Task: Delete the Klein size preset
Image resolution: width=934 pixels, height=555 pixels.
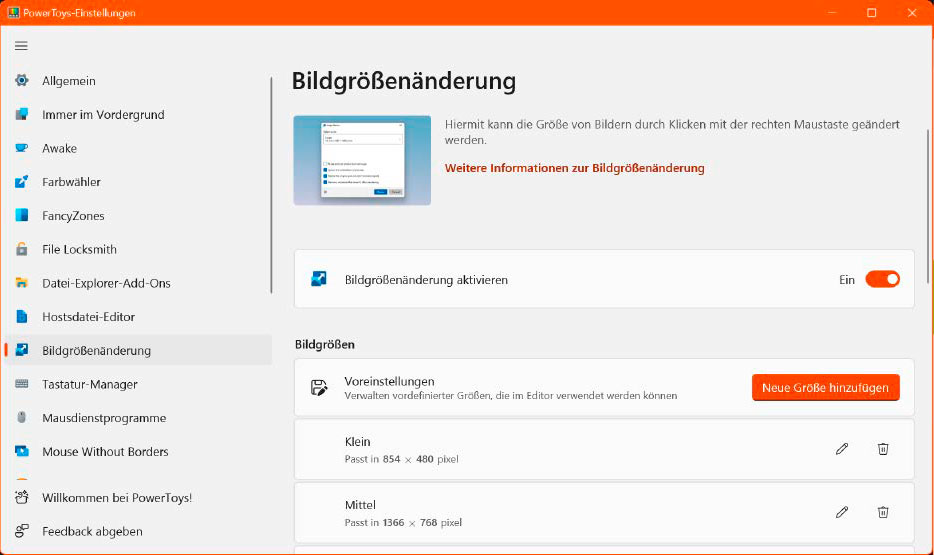Action: (883, 449)
